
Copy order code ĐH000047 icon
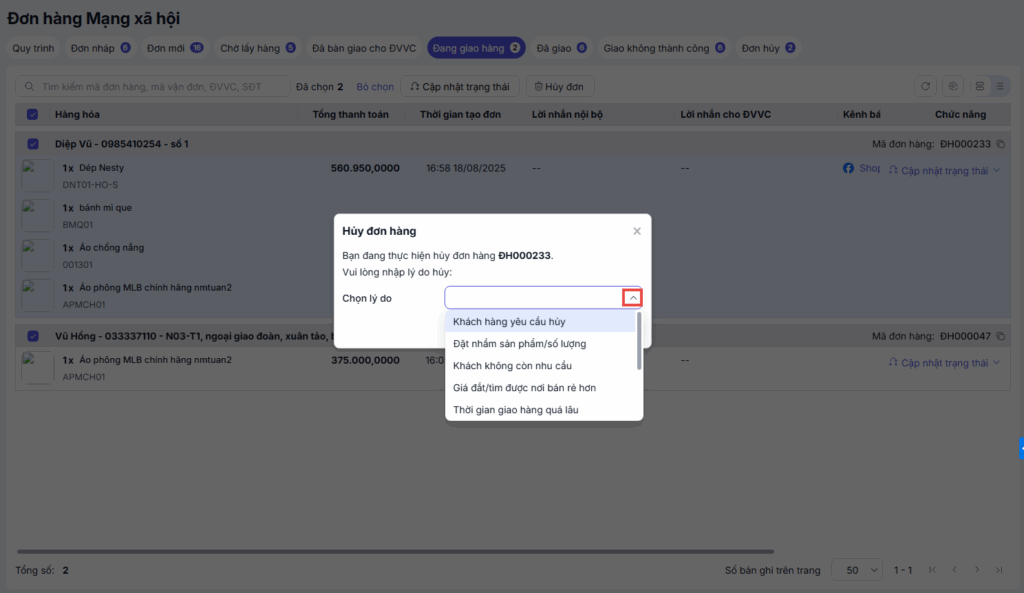pyautogui.click(x=1000, y=336)
